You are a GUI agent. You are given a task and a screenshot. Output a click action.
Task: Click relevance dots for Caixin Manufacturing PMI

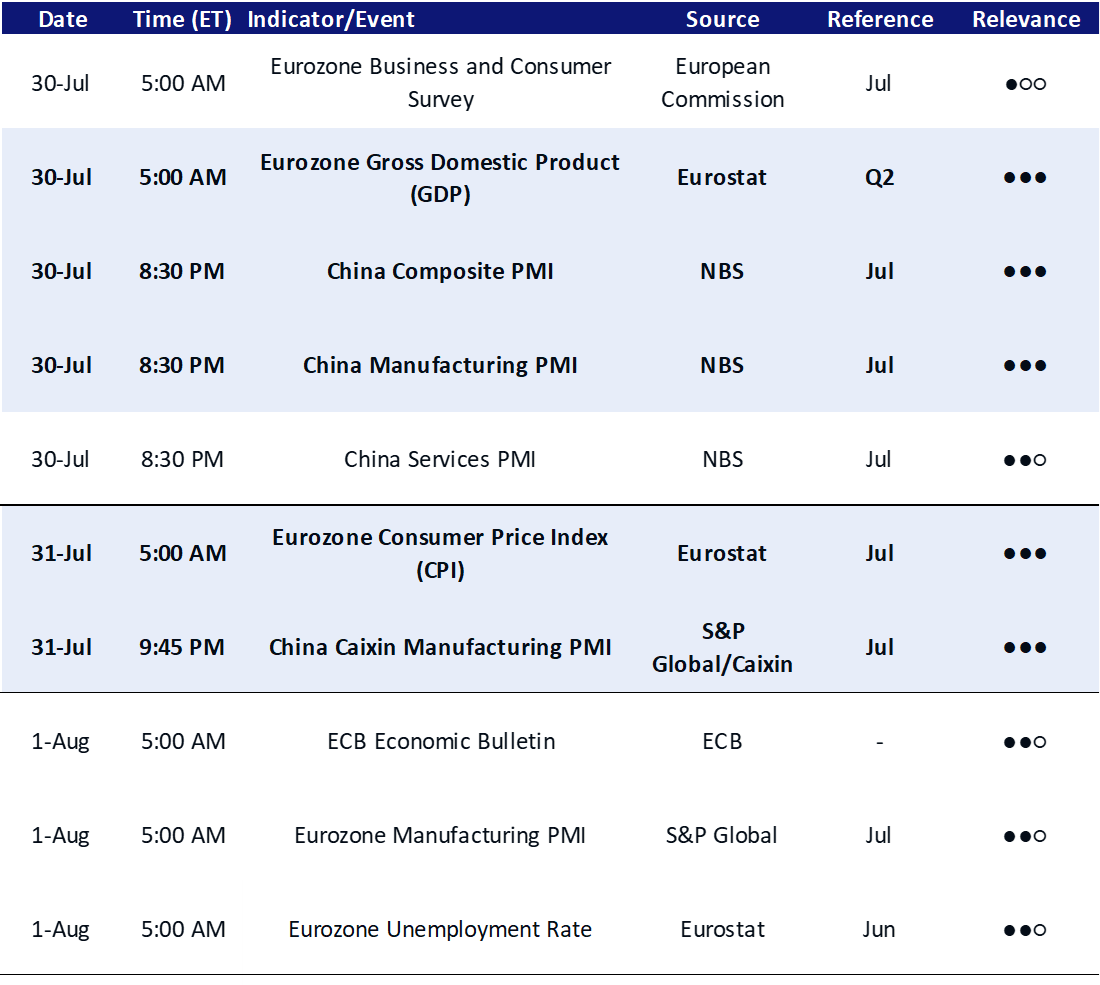coord(1026,648)
